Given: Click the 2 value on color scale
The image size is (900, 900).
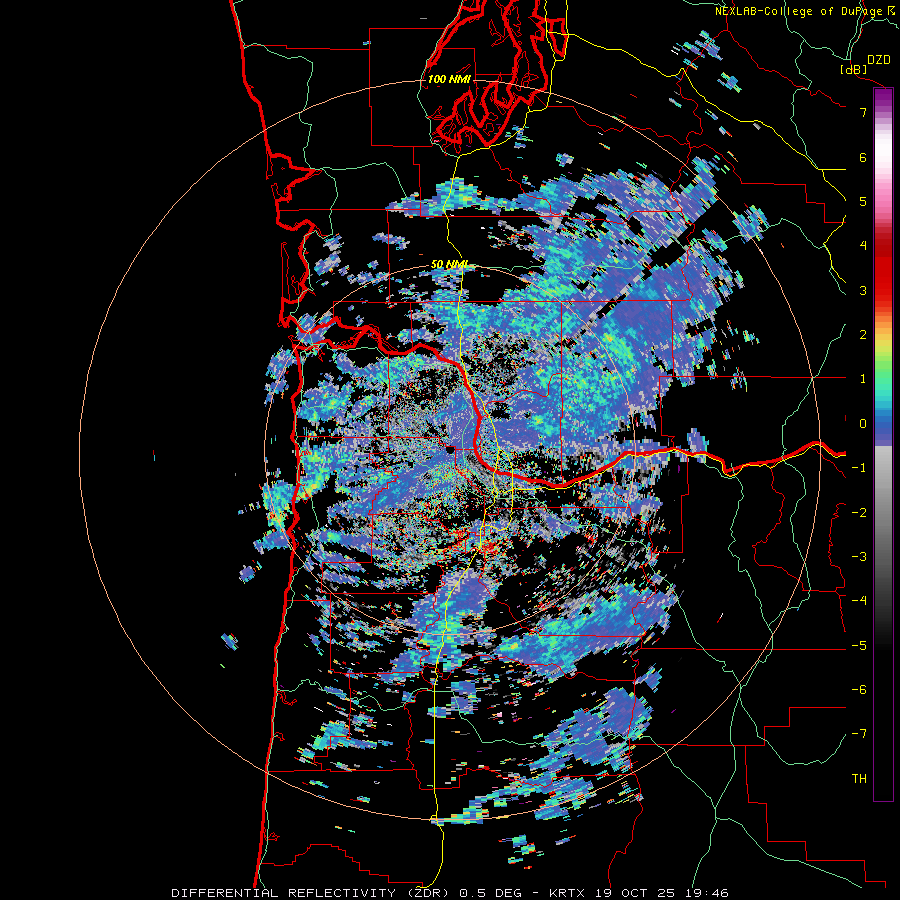Looking at the screenshot, I should coord(863,335).
